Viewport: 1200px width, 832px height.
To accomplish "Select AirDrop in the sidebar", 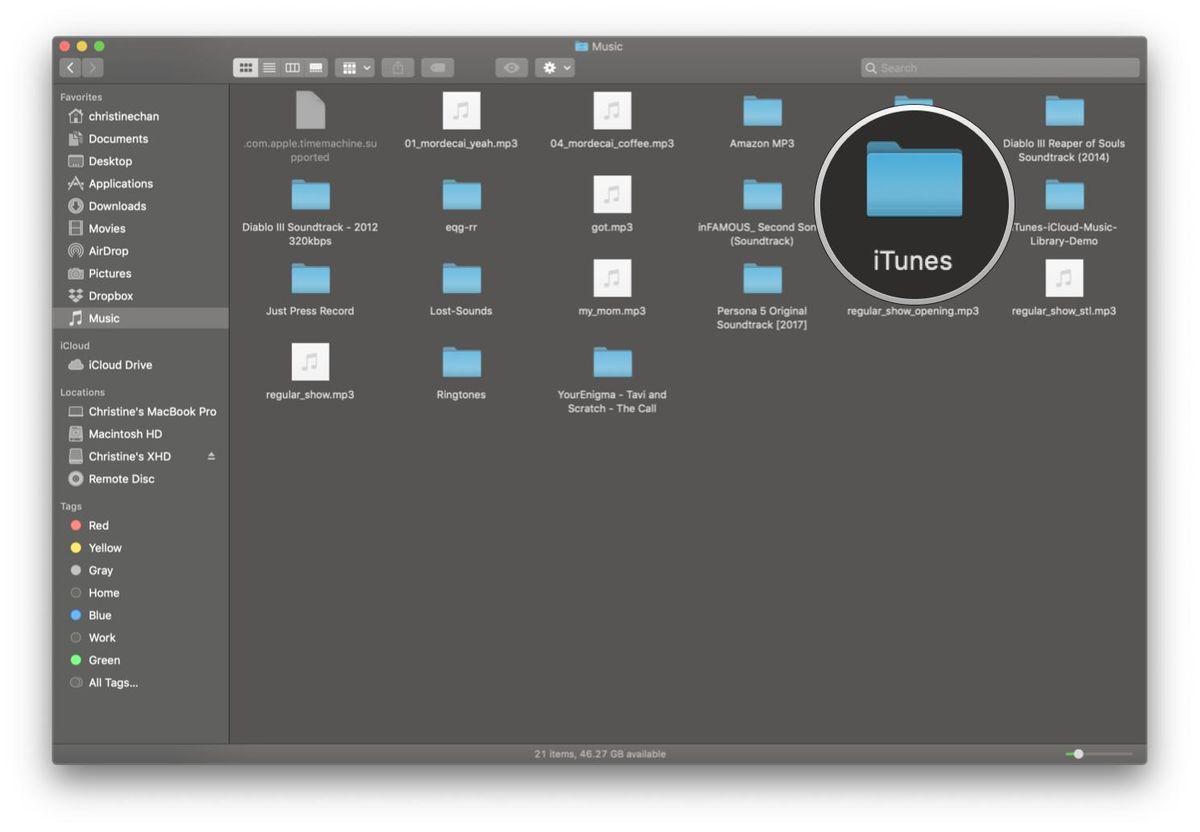I will [110, 250].
